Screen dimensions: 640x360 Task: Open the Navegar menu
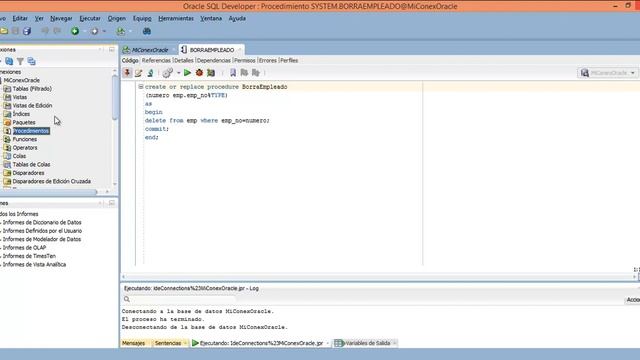point(61,18)
